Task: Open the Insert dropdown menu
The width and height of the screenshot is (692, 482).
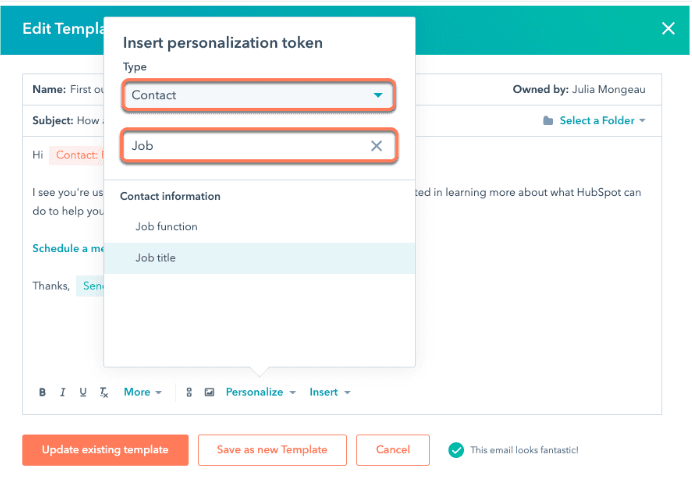Action: click(329, 393)
